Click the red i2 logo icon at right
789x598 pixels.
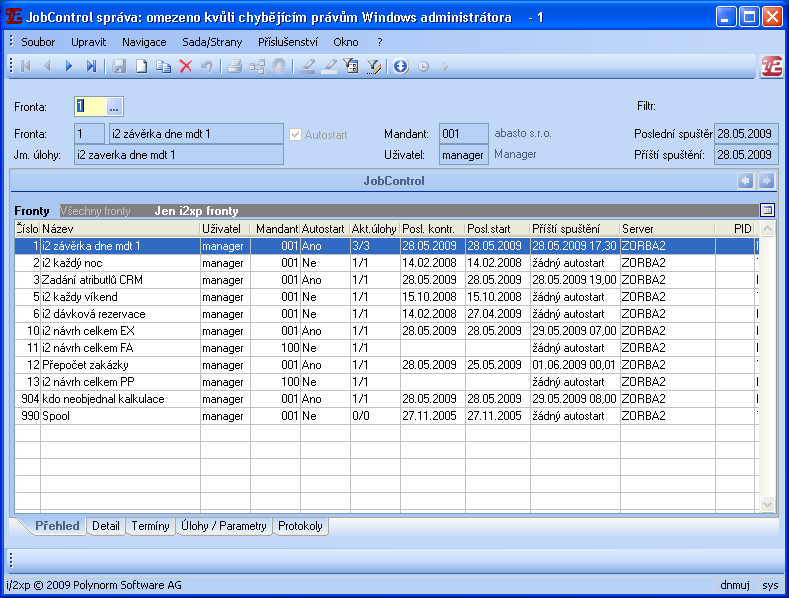coord(771,66)
